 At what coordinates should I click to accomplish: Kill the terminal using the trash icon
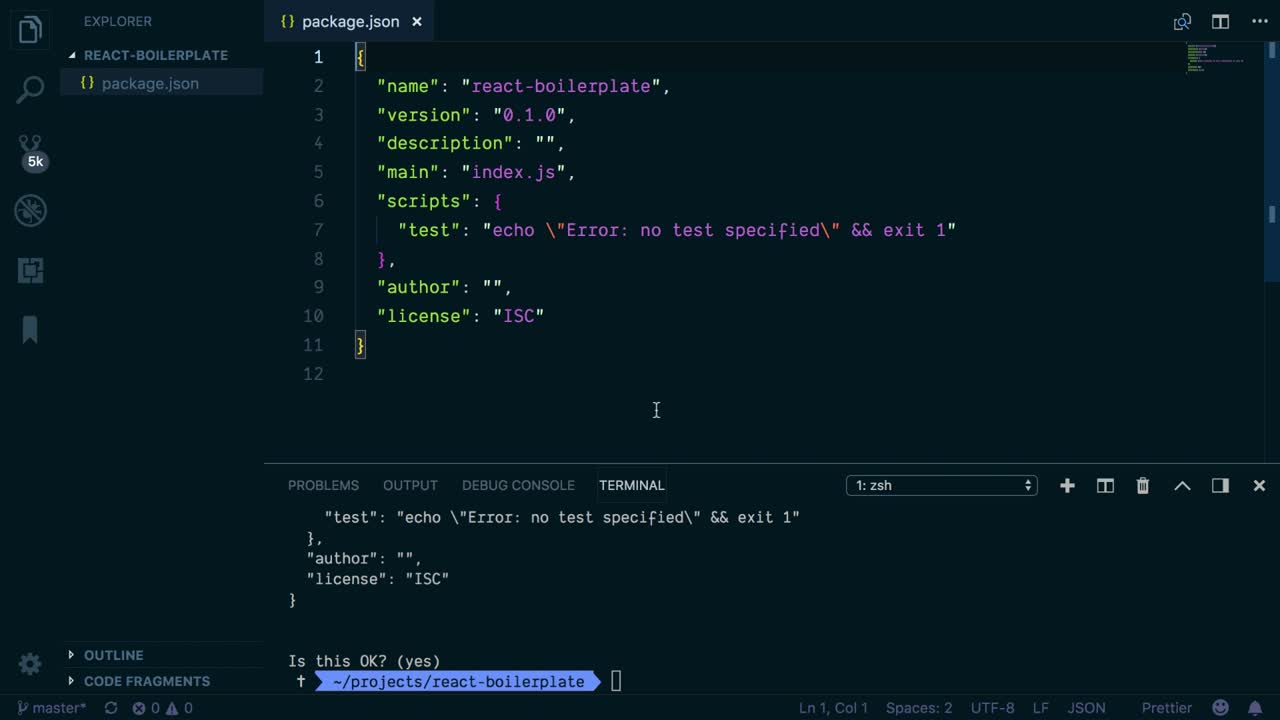tap(1142, 485)
